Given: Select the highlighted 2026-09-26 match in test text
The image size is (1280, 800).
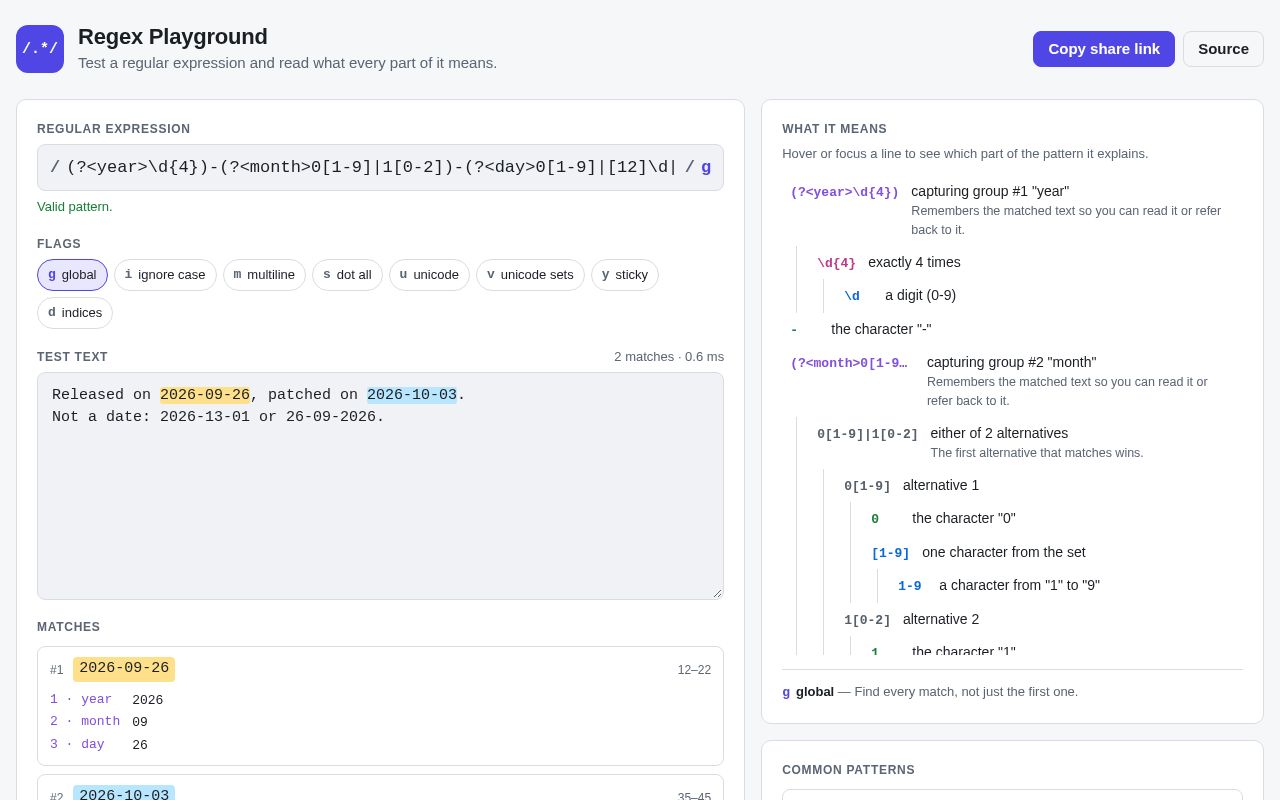Looking at the screenshot, I should coord(205,395).
